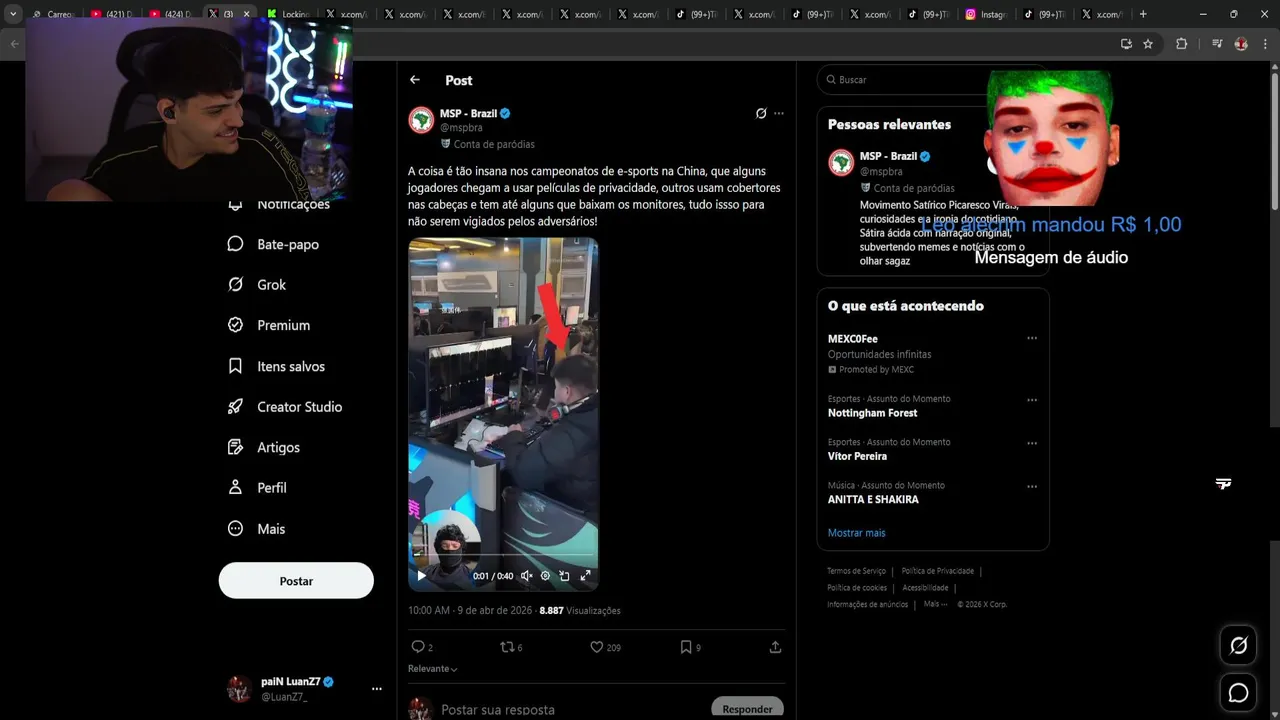
Task: Play the post video
Action: pos(421,575)
